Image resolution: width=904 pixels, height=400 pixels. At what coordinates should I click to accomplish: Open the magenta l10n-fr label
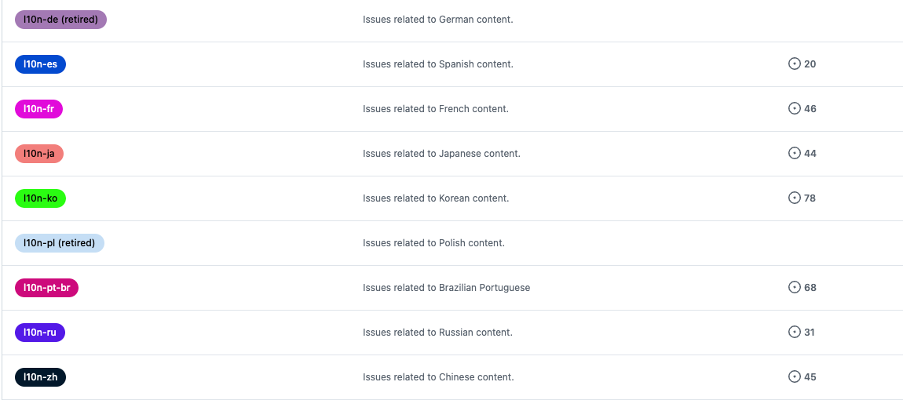[x=40, y=109]
